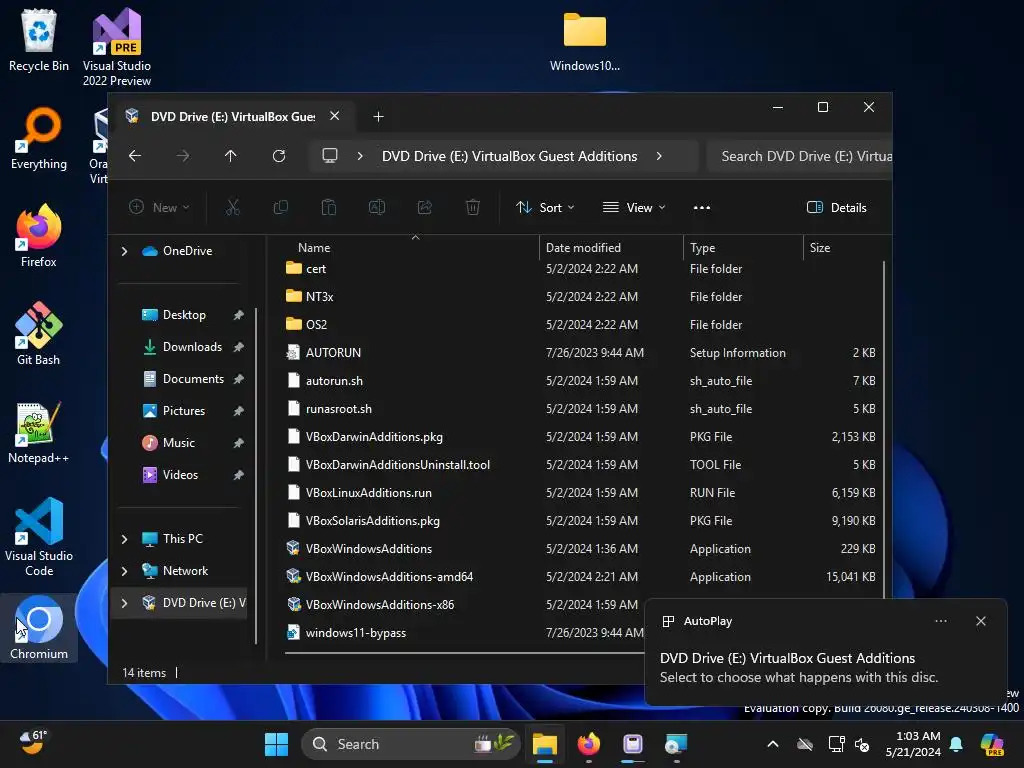The image size is (1024, 768).
Task: Select the Firefox desktop icon
Action: coord(39,236)
